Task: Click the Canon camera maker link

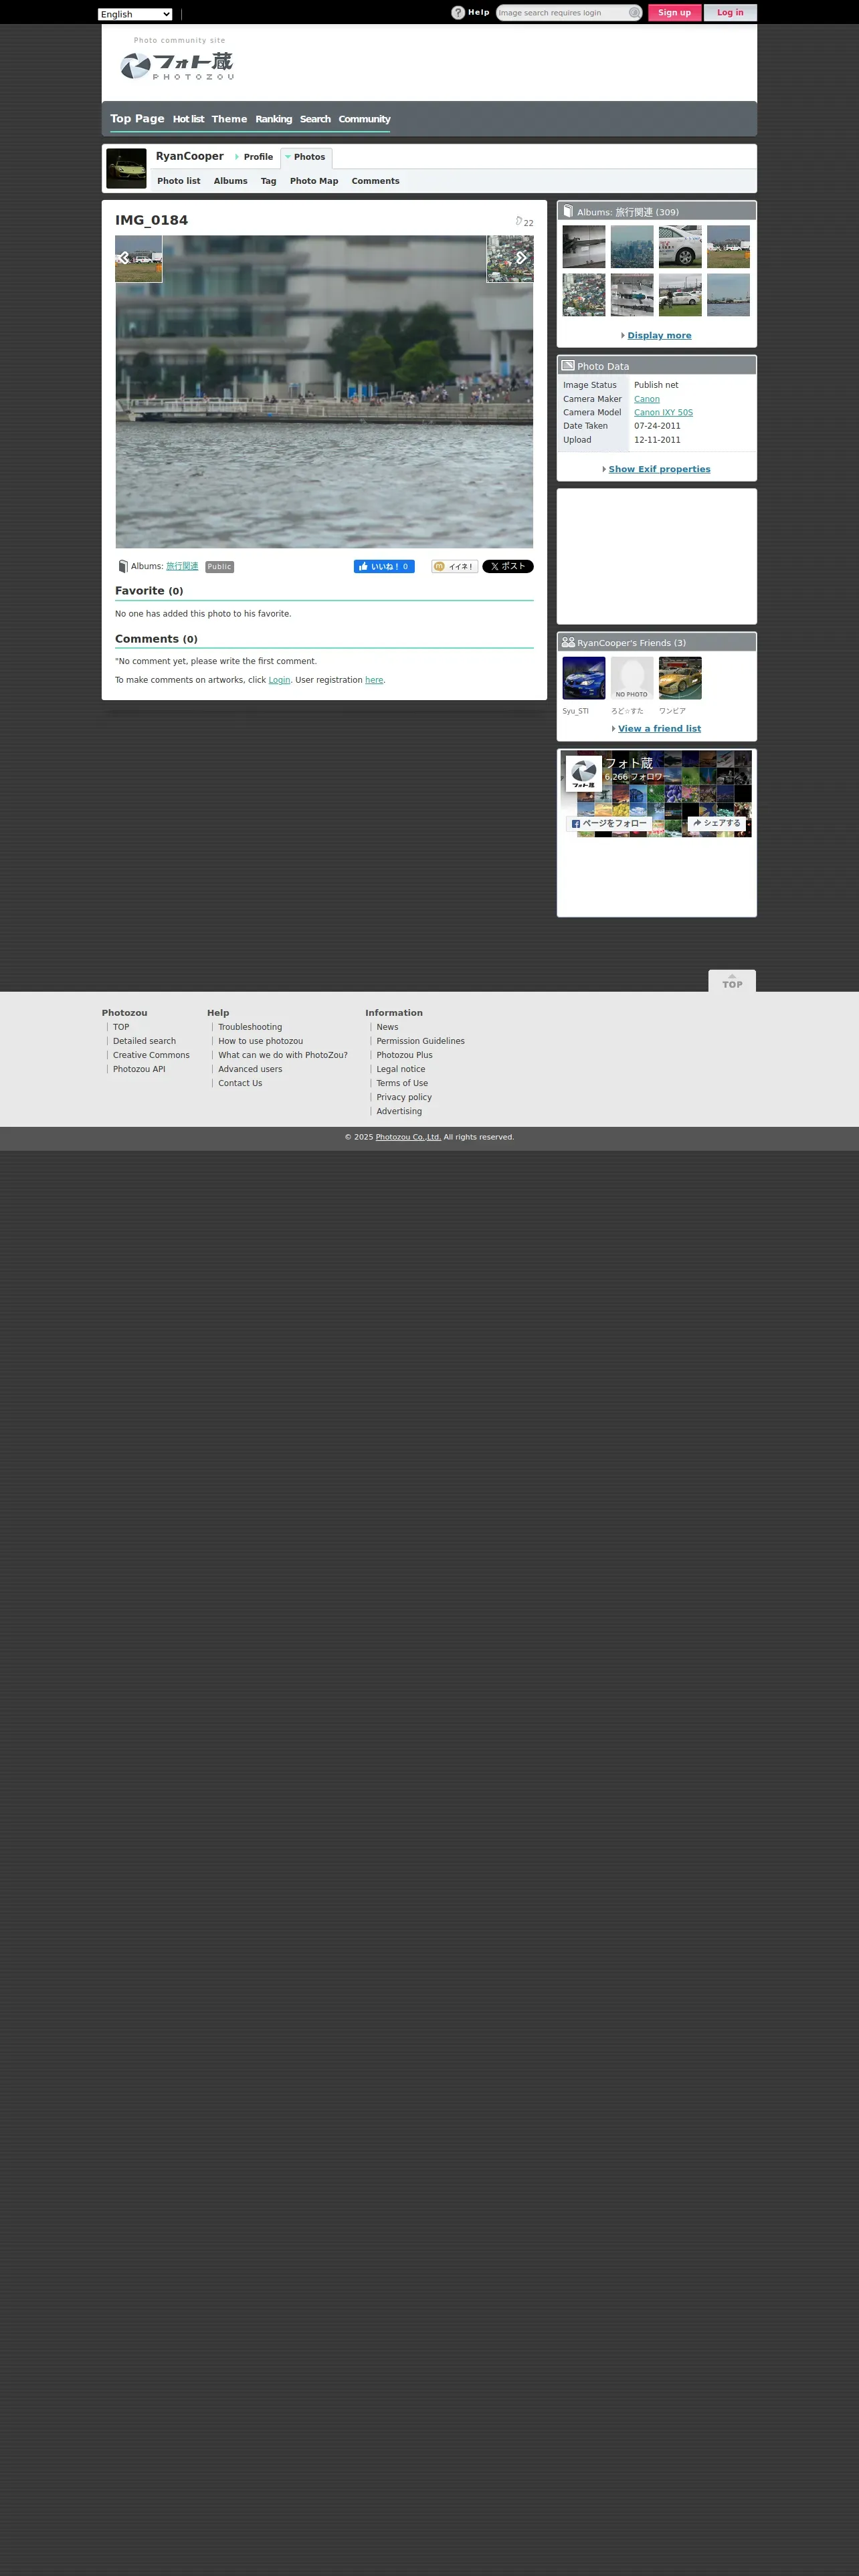Action: [x=647, y=399]
